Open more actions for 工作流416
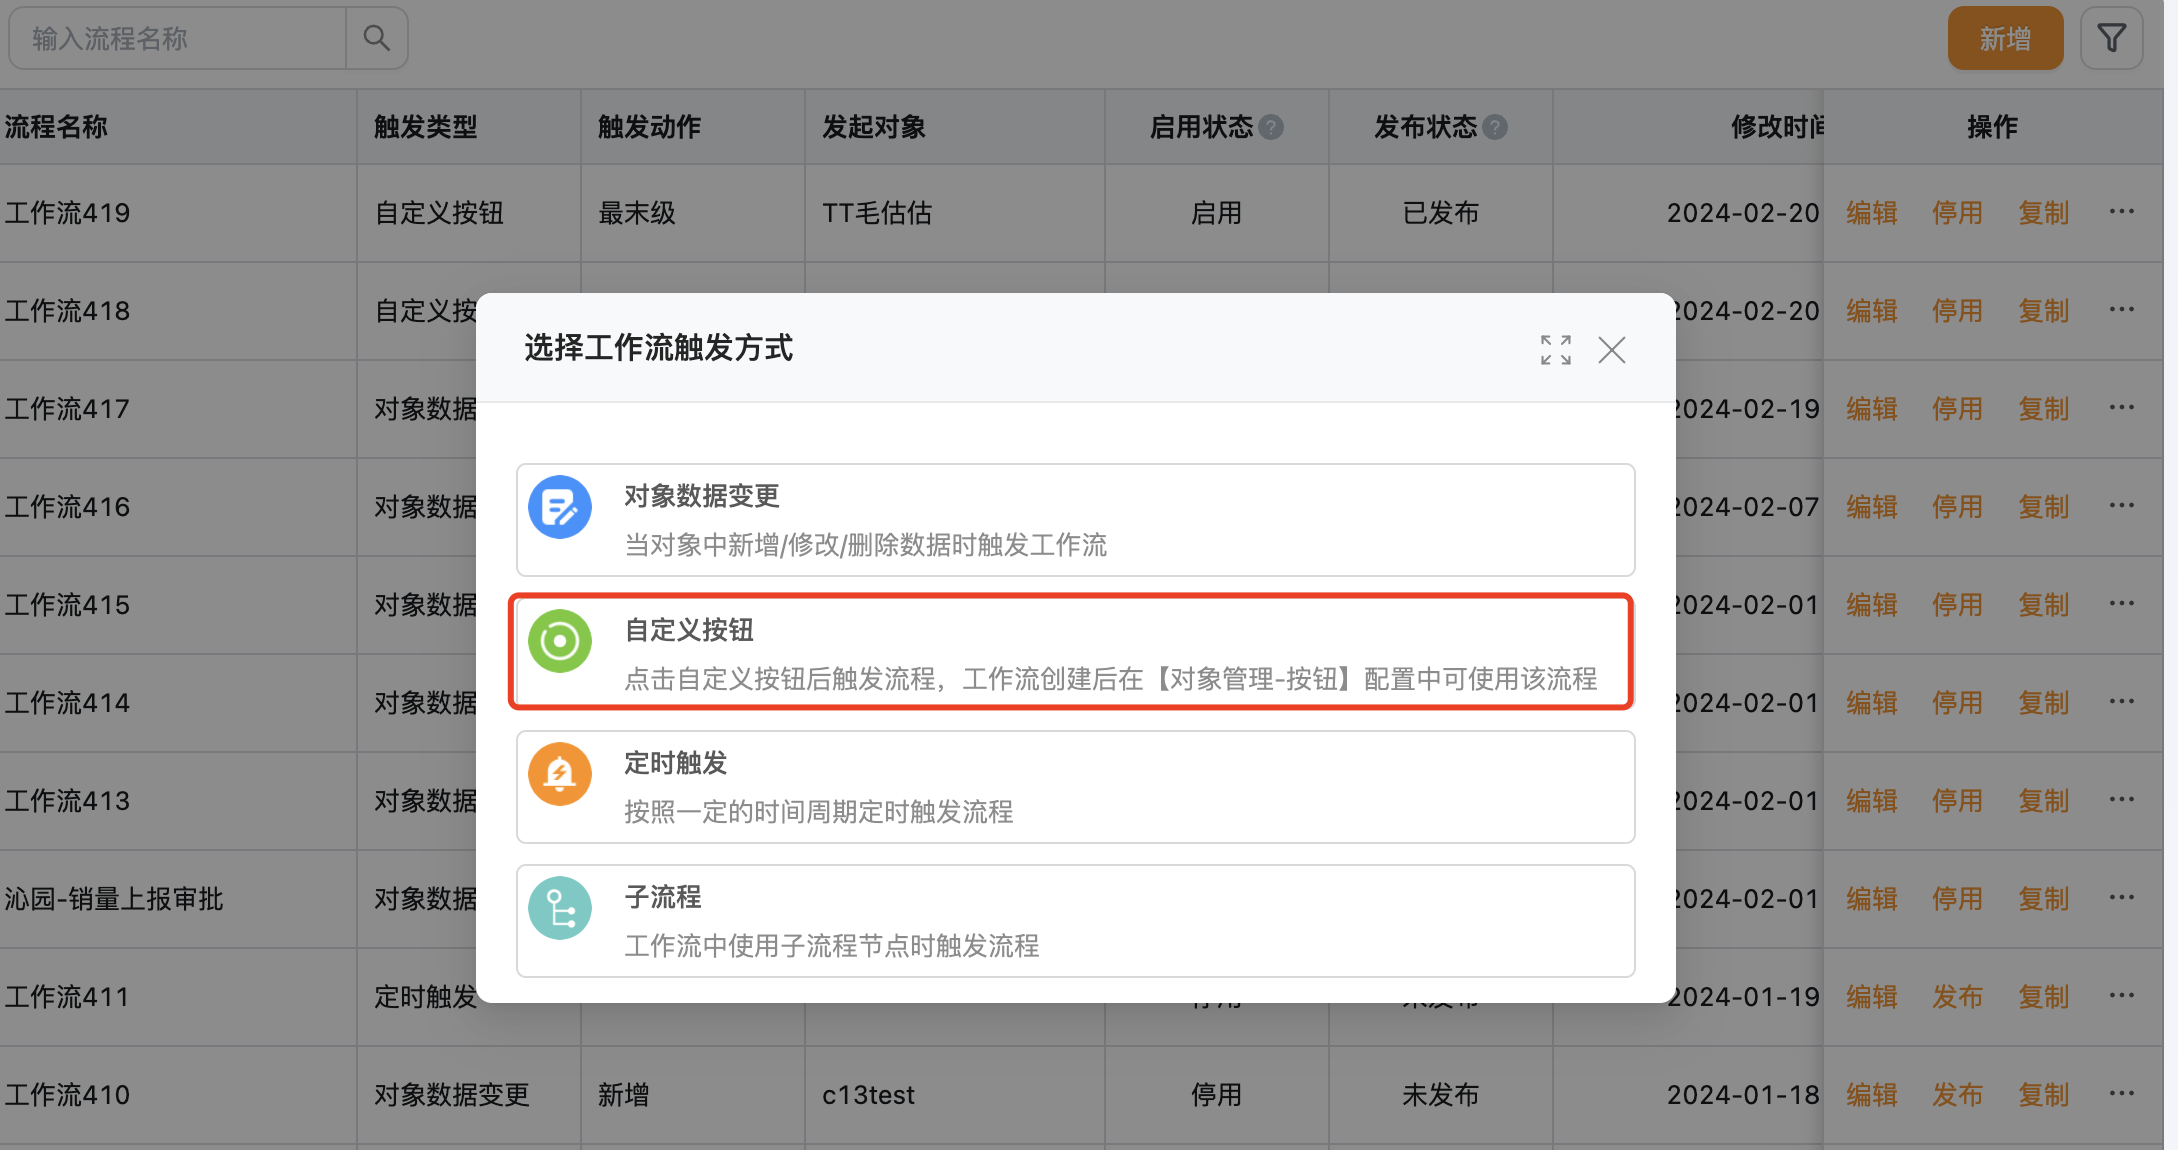 click(x=2122, y=506)
